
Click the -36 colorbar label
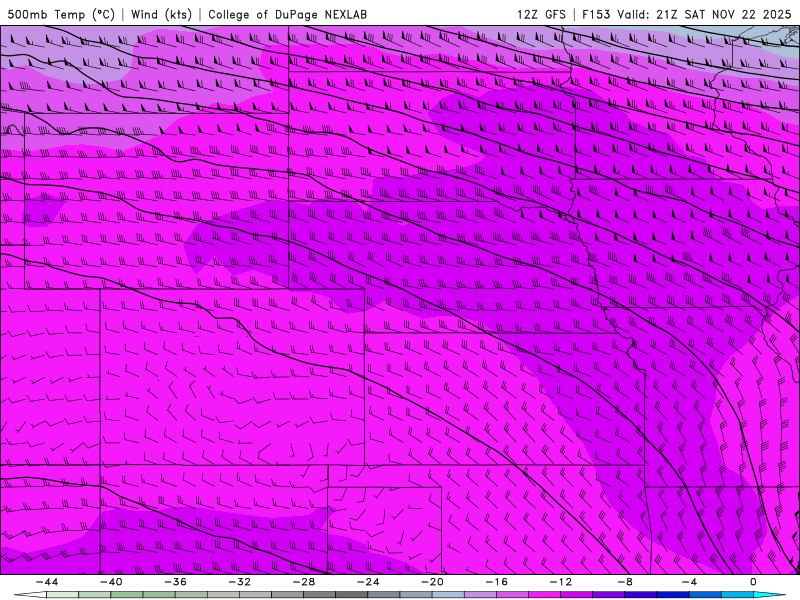tap(176, 582)
